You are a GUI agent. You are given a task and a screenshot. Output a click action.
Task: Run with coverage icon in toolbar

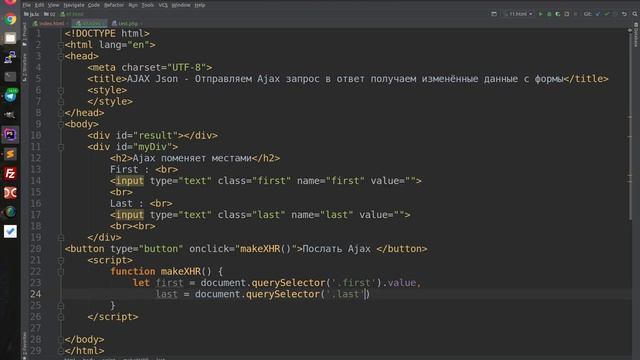tap(558, 14)
